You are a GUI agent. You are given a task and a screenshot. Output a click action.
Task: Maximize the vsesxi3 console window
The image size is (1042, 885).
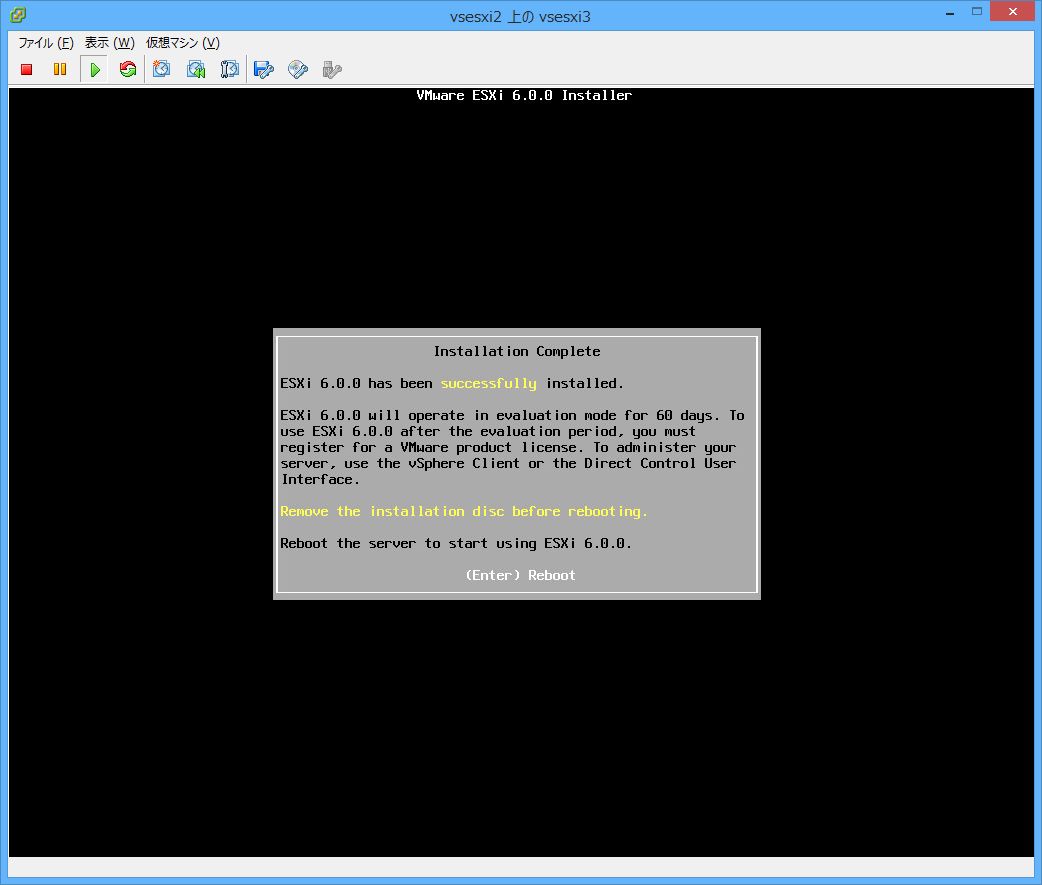[x=977, y=12]
